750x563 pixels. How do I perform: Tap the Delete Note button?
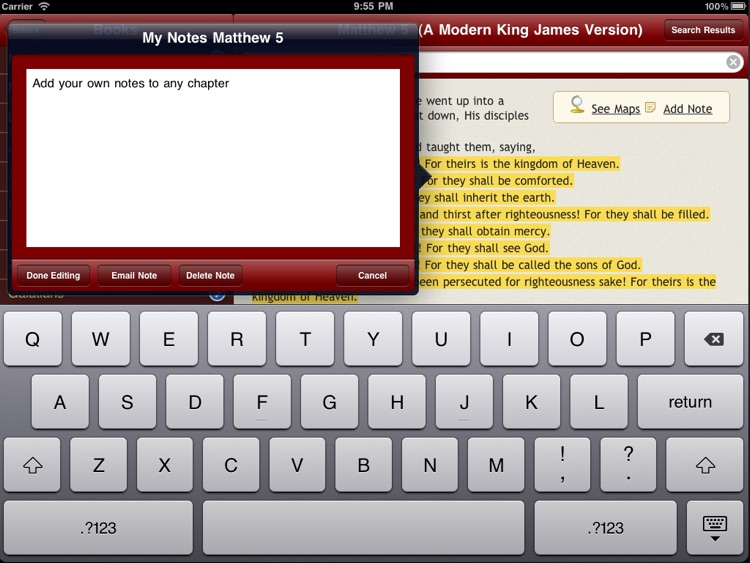[210, 276]
